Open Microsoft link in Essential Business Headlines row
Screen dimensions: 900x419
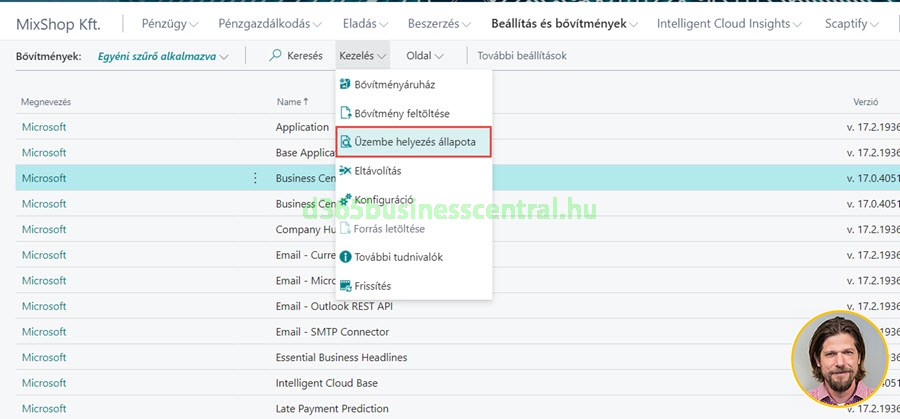click(x=44, y=357)
